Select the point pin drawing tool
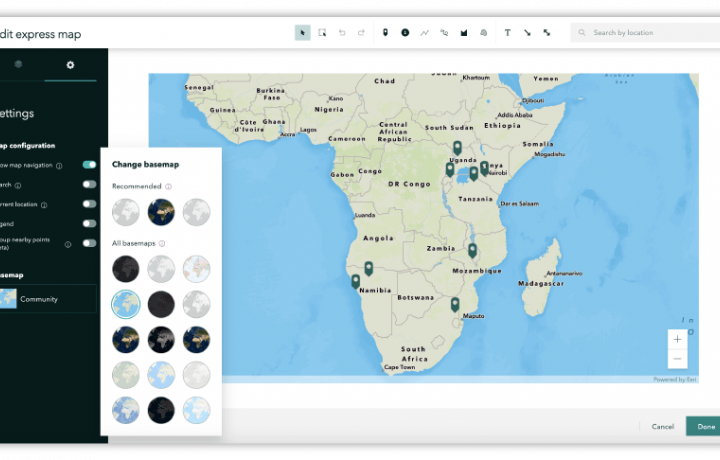 (x=385, y=33)
